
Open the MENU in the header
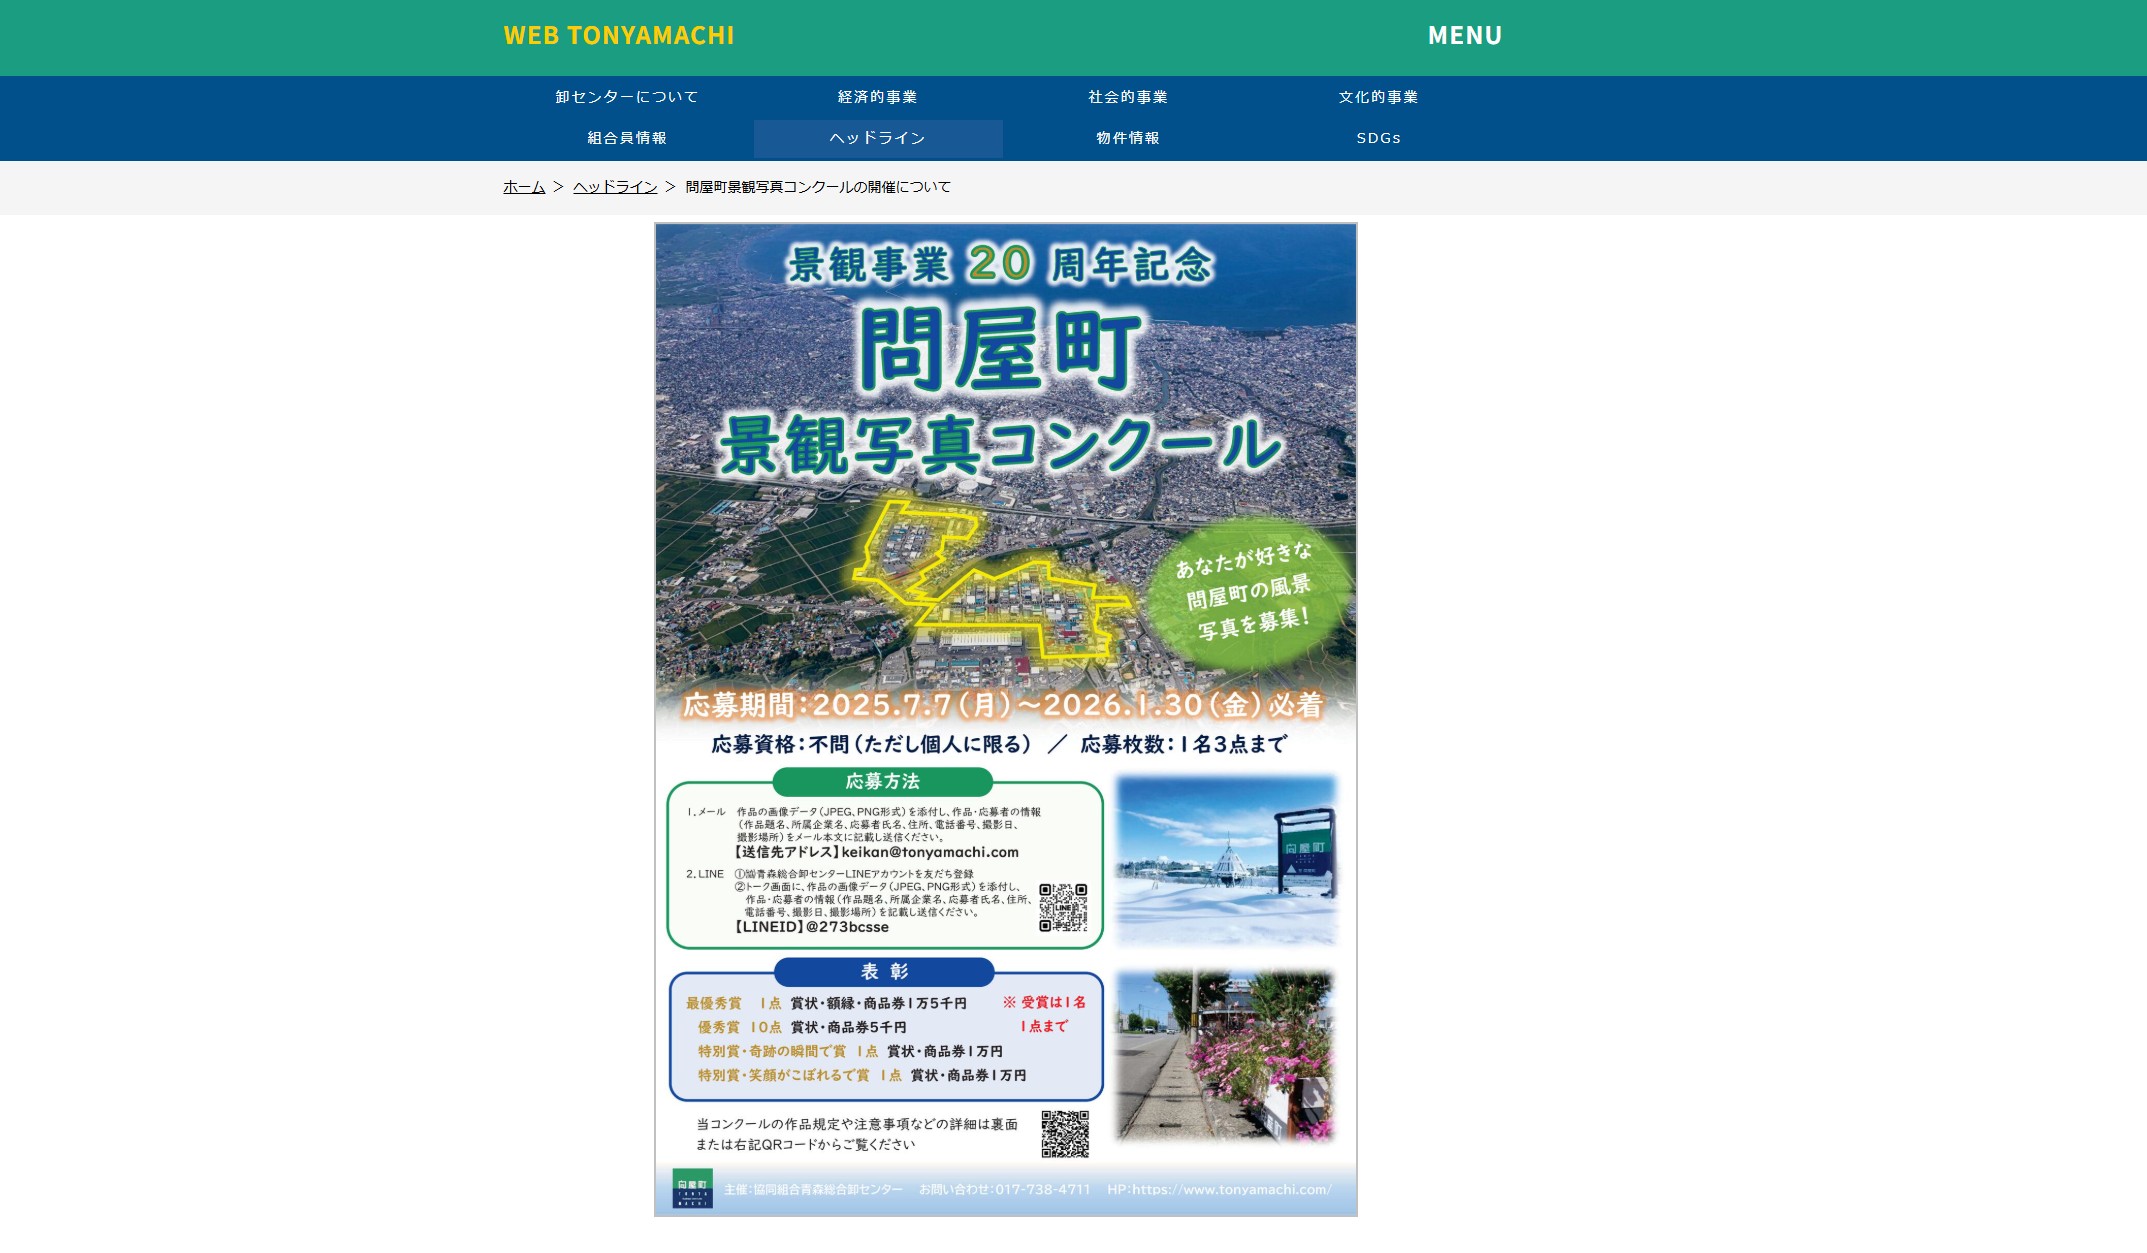(x=1464, y=36)
